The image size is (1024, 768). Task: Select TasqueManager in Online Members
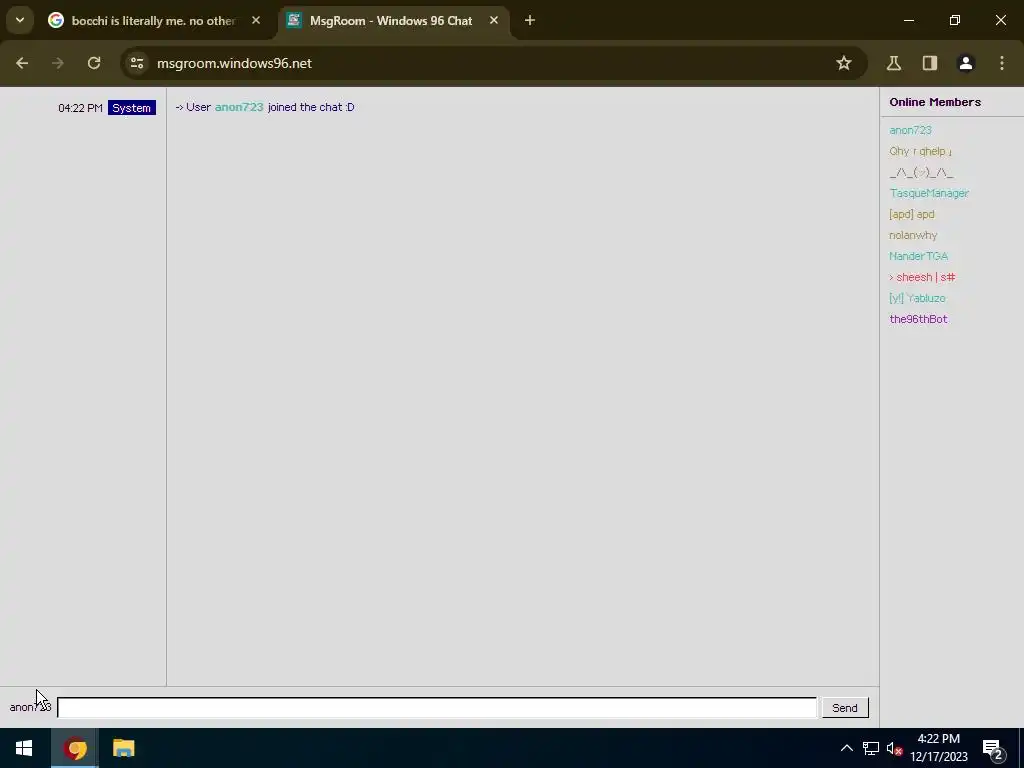[929, 193]
